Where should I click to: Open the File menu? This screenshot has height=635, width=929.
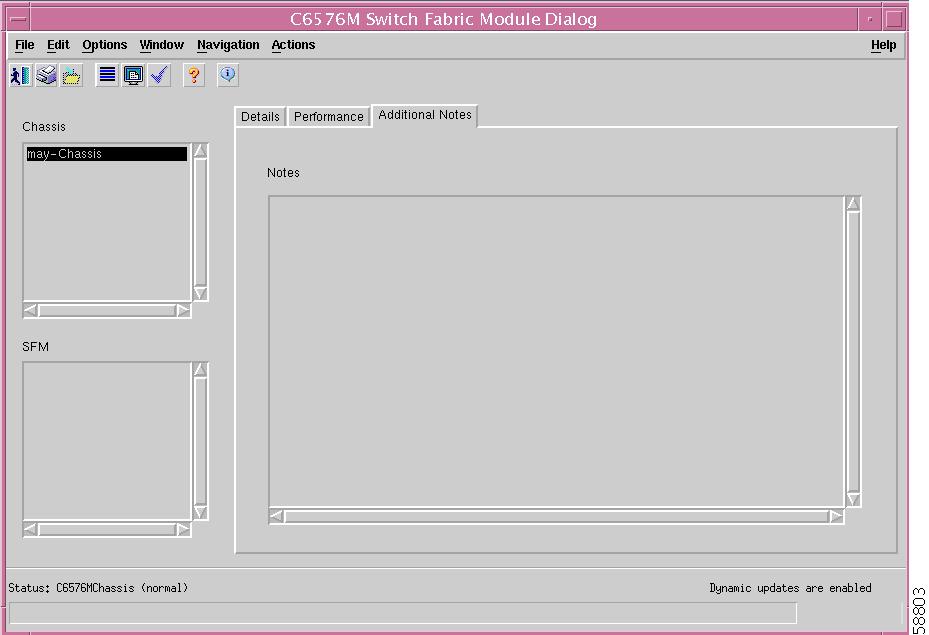pos(25,45)
